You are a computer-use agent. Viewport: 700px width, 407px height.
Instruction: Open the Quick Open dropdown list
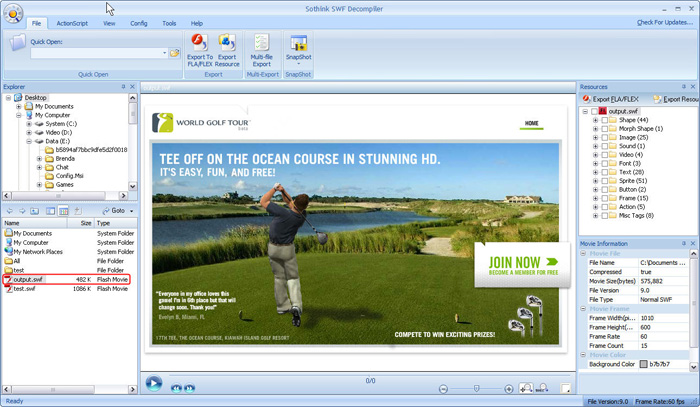click(164, 53)
